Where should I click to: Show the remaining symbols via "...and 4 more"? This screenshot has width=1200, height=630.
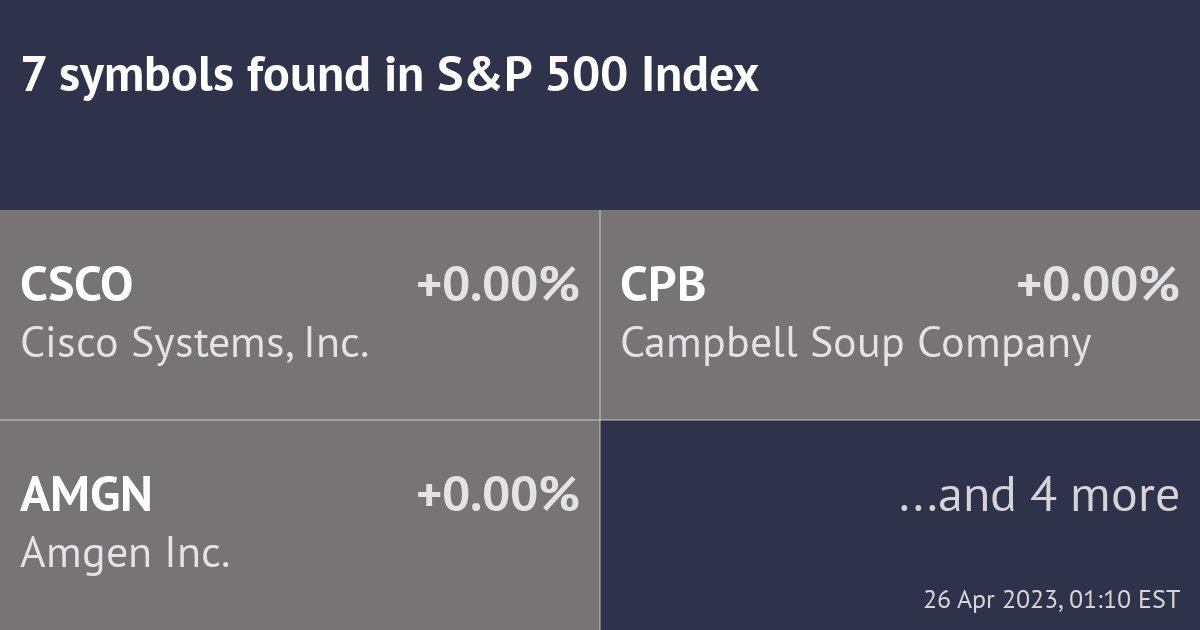pyautogui.click(x=1039, y=495)
